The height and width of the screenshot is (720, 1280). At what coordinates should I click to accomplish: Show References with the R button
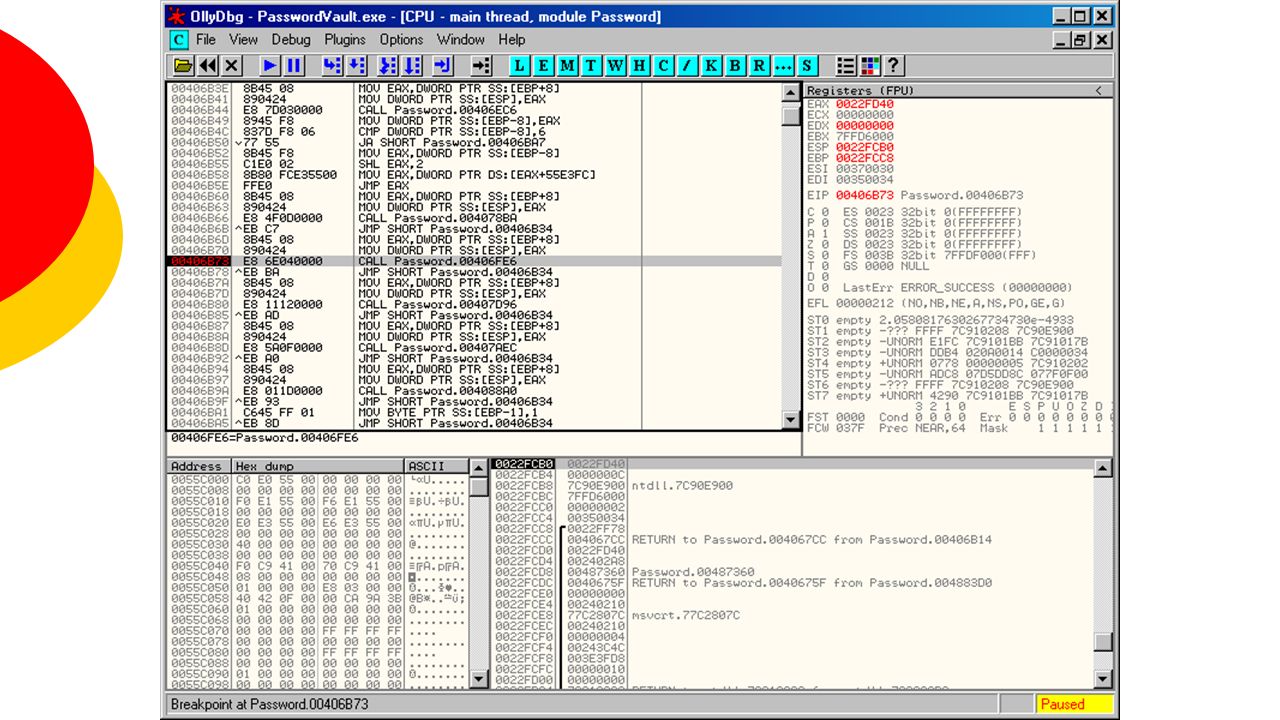pos(760,66)
